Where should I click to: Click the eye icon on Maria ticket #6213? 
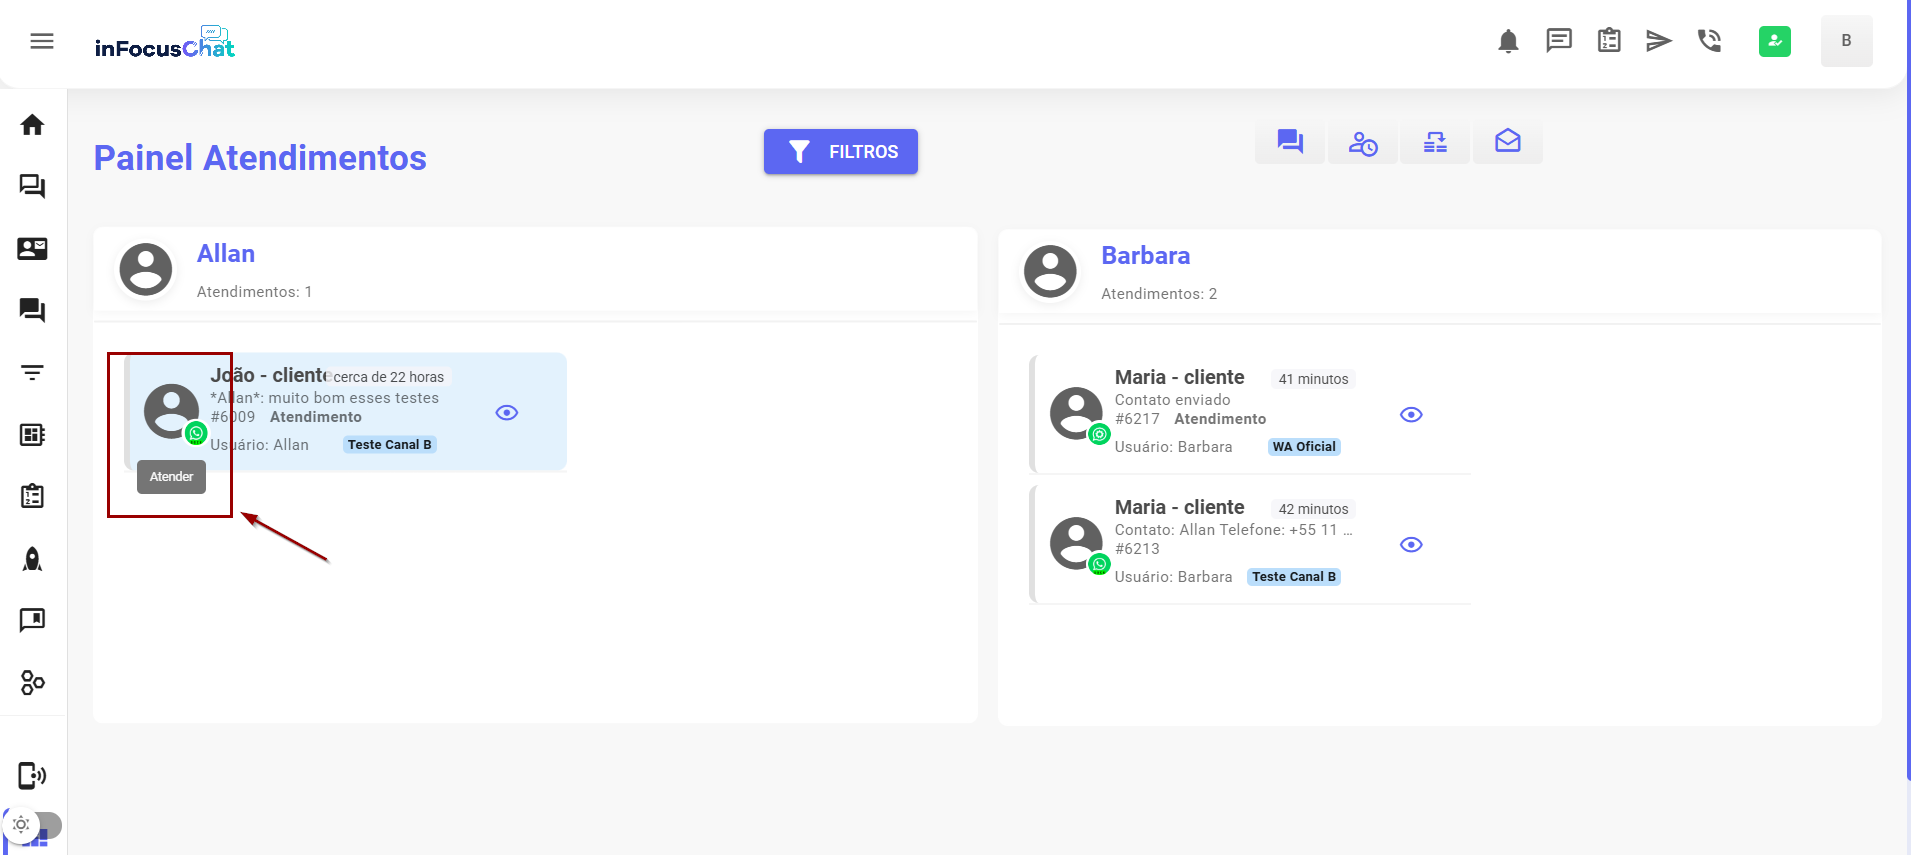click(1411, 545)
